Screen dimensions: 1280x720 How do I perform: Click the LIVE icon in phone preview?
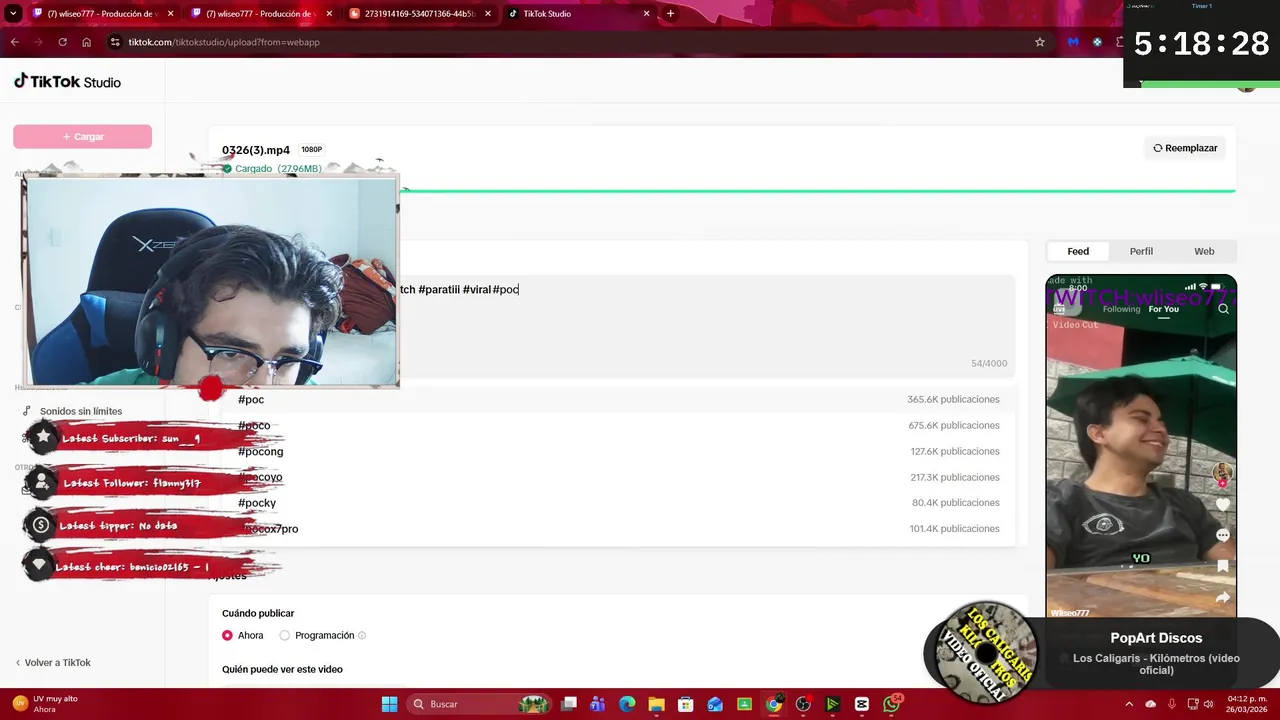click(1059, 309)
